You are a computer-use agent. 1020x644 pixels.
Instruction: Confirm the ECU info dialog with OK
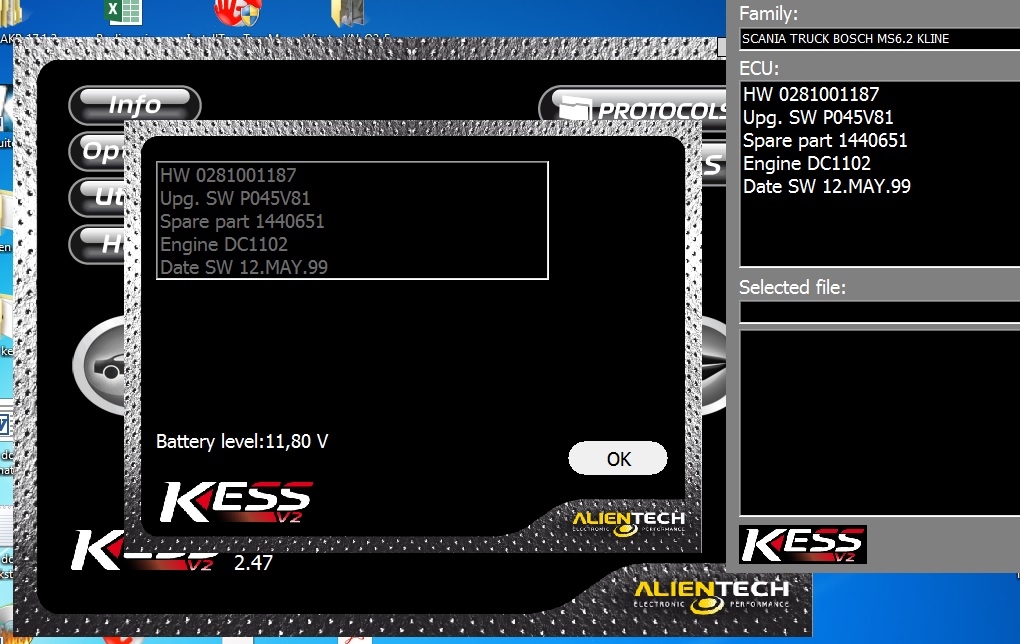[x=617, y=459]
